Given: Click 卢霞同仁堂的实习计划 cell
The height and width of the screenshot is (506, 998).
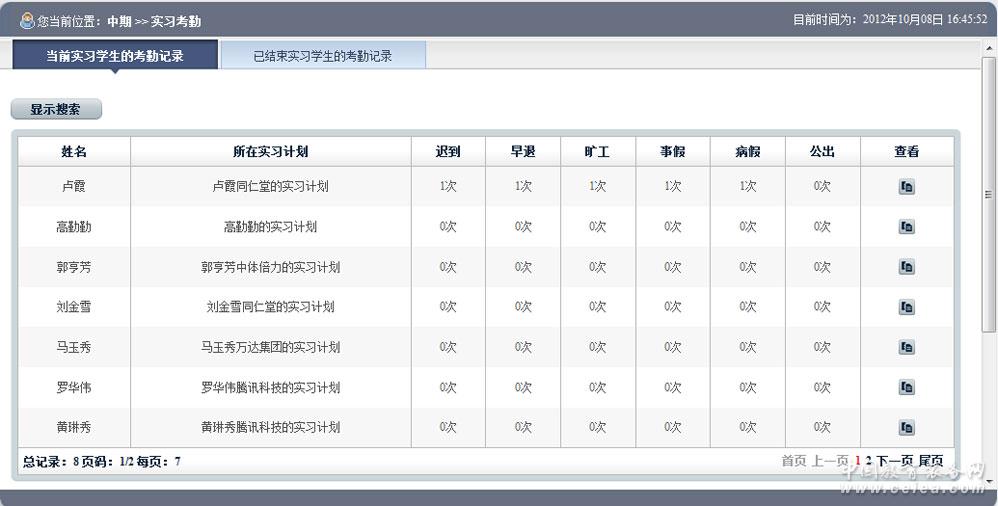Looking at the screenshot, I should (270, 187).
